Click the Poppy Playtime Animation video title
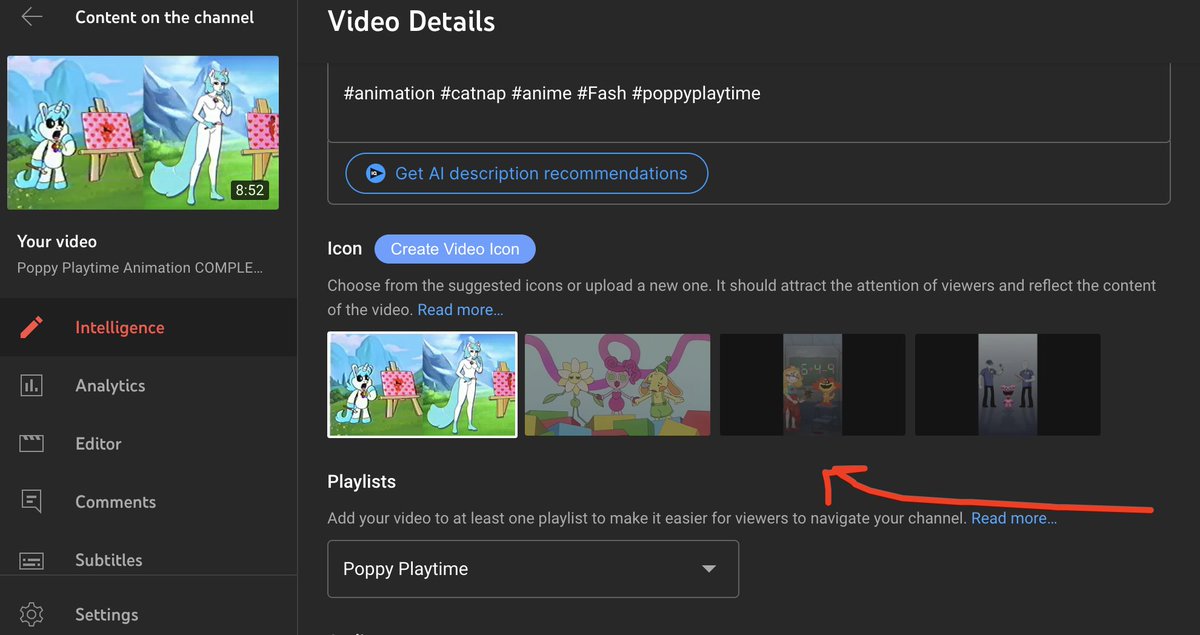 [140, 269]
